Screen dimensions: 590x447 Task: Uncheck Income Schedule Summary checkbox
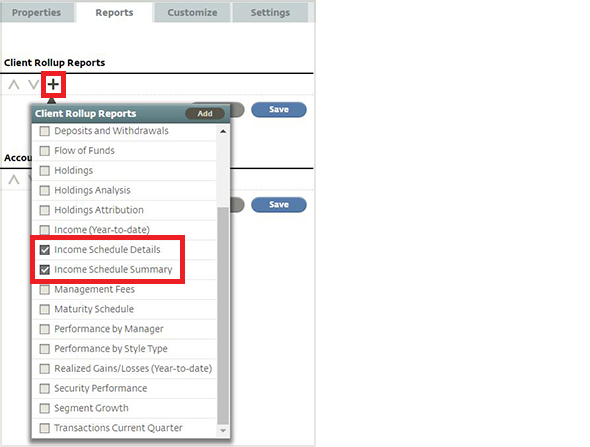45,269
